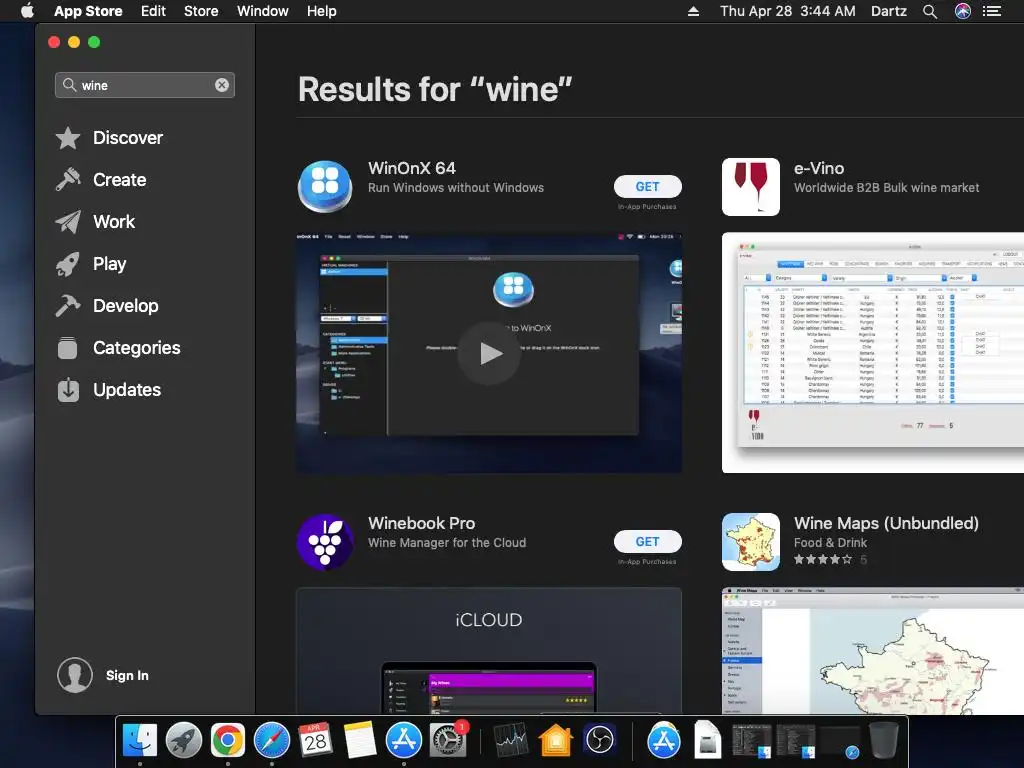
Task: Open Finder from the dock
Action: coord(140,741)
